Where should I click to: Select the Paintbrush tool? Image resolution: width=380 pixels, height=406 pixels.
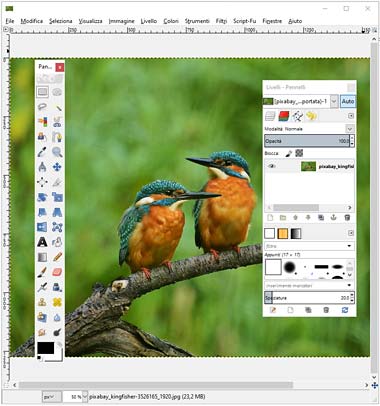[42, 272]
